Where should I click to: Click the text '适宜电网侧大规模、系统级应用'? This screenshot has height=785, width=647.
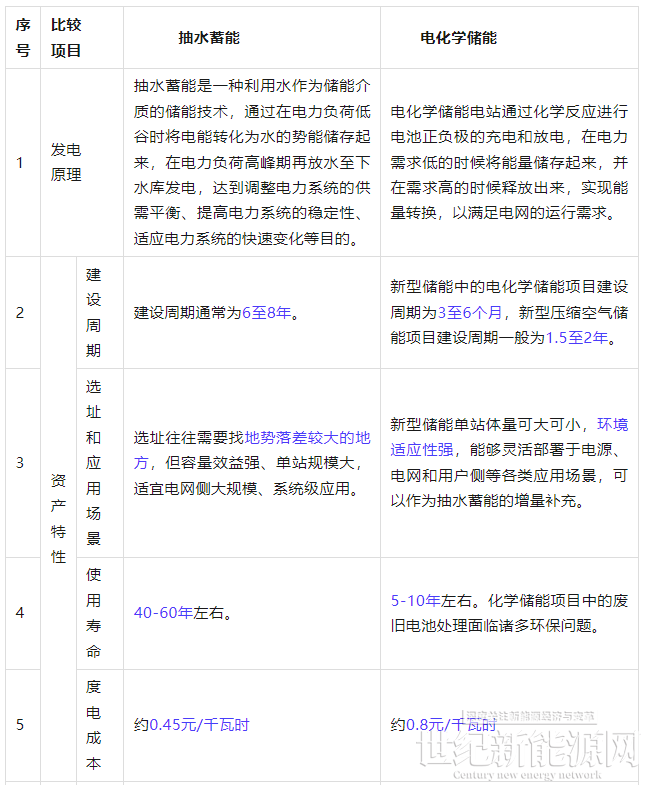tap(241, 488)
